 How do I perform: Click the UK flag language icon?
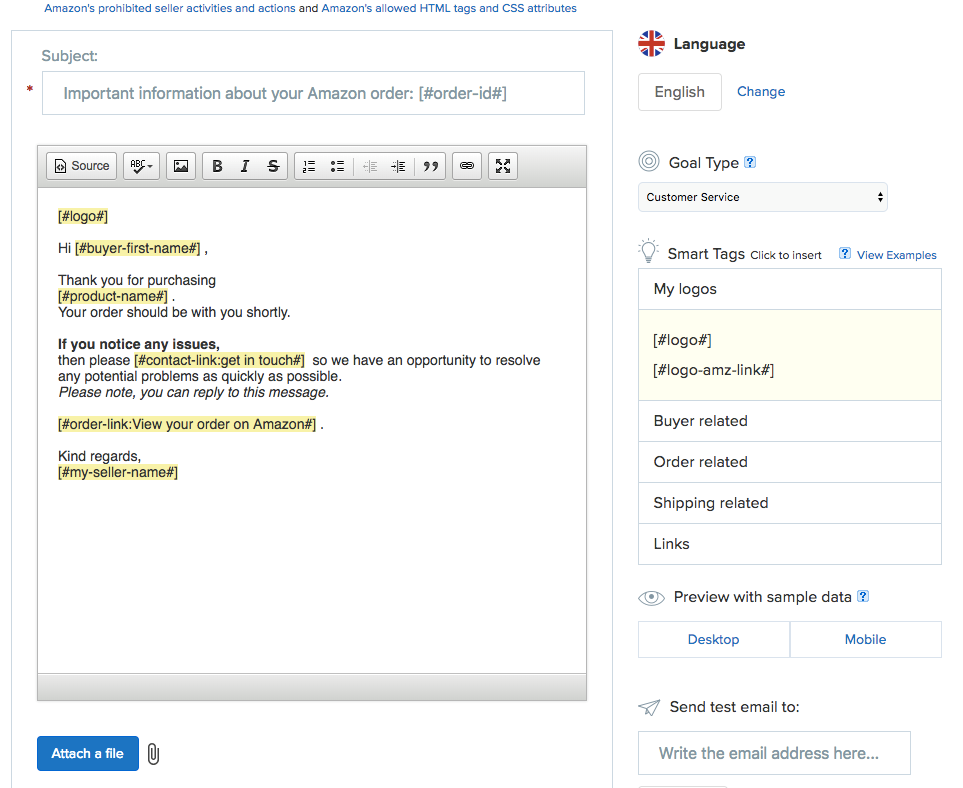point(651,44)
